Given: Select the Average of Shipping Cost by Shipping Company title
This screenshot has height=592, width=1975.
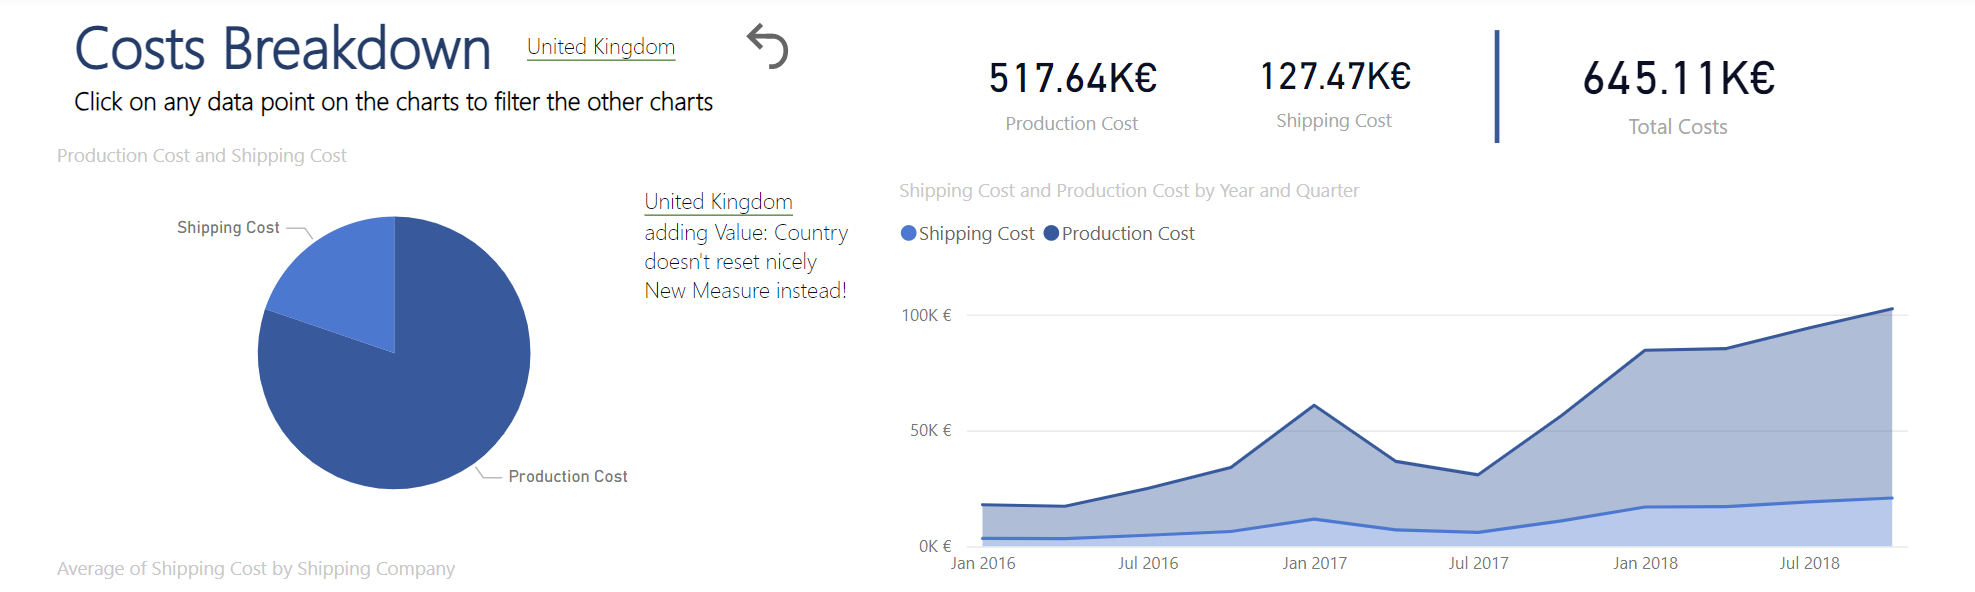Looking at the screenshot, I should [255, 568].
